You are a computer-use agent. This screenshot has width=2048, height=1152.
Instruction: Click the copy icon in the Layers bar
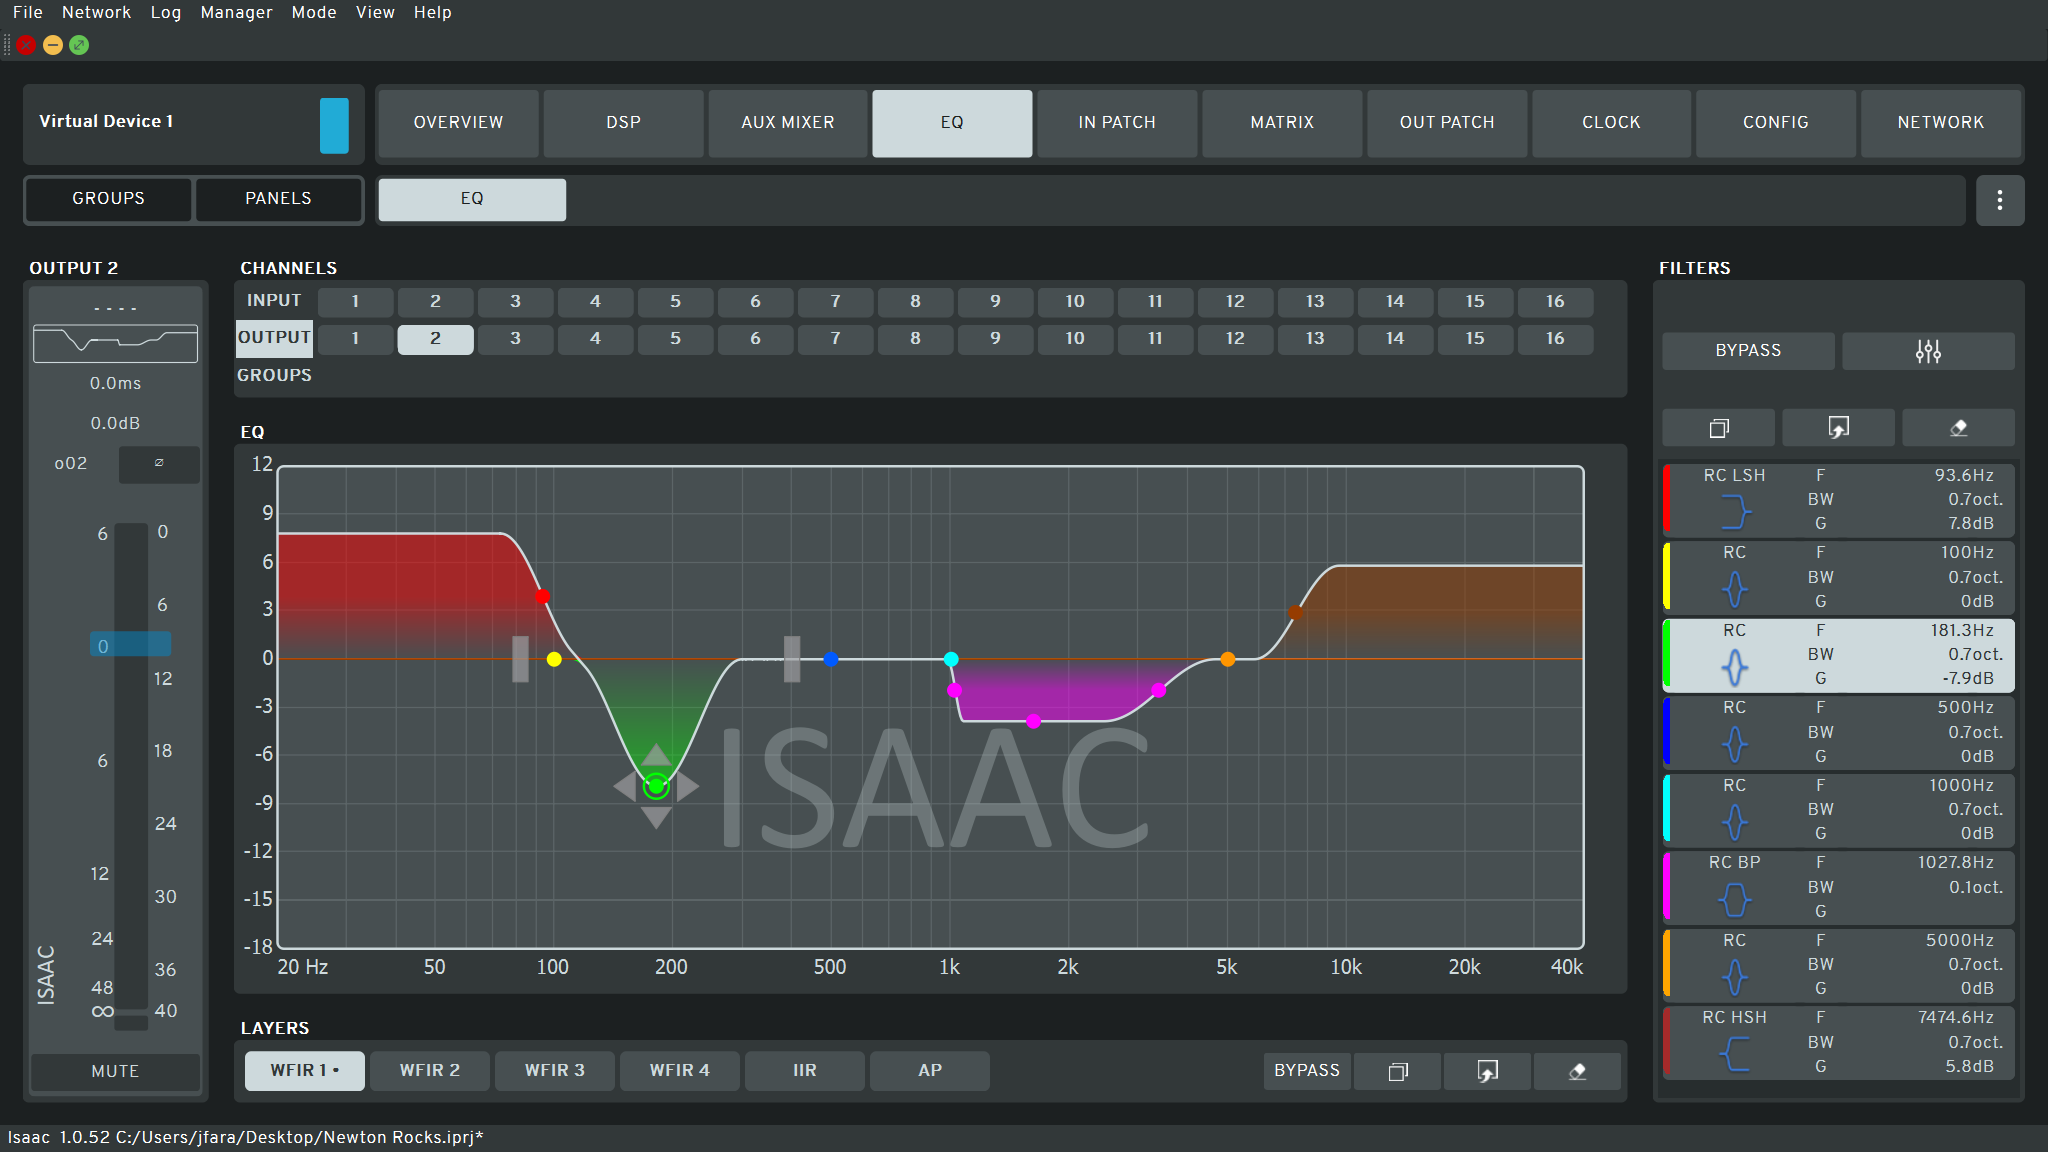pyautogui.click(x=1397, y=1071)
